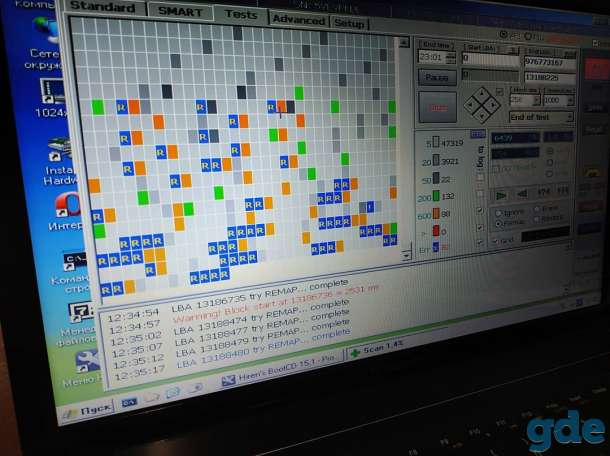
Task: Select the Tests tab
Action: pos(241,15)
